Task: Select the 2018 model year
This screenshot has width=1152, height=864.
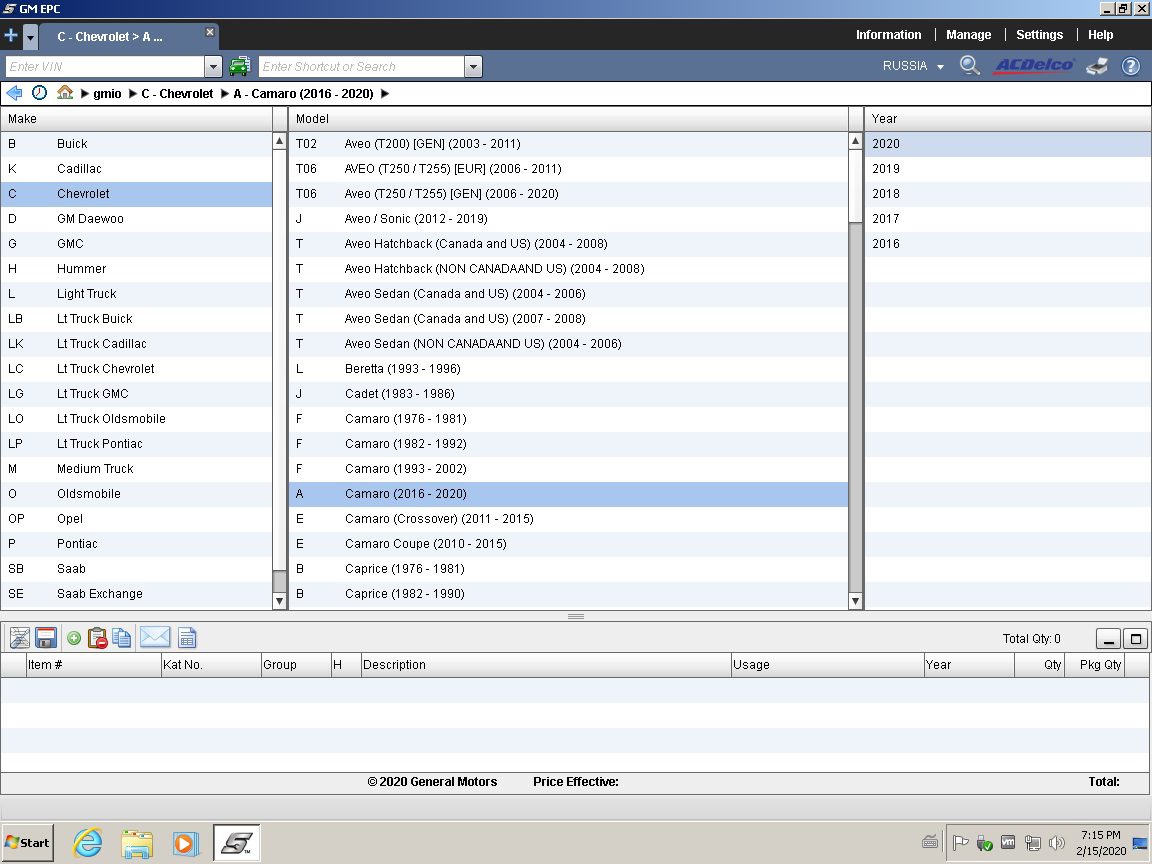Action: point(886,194)
